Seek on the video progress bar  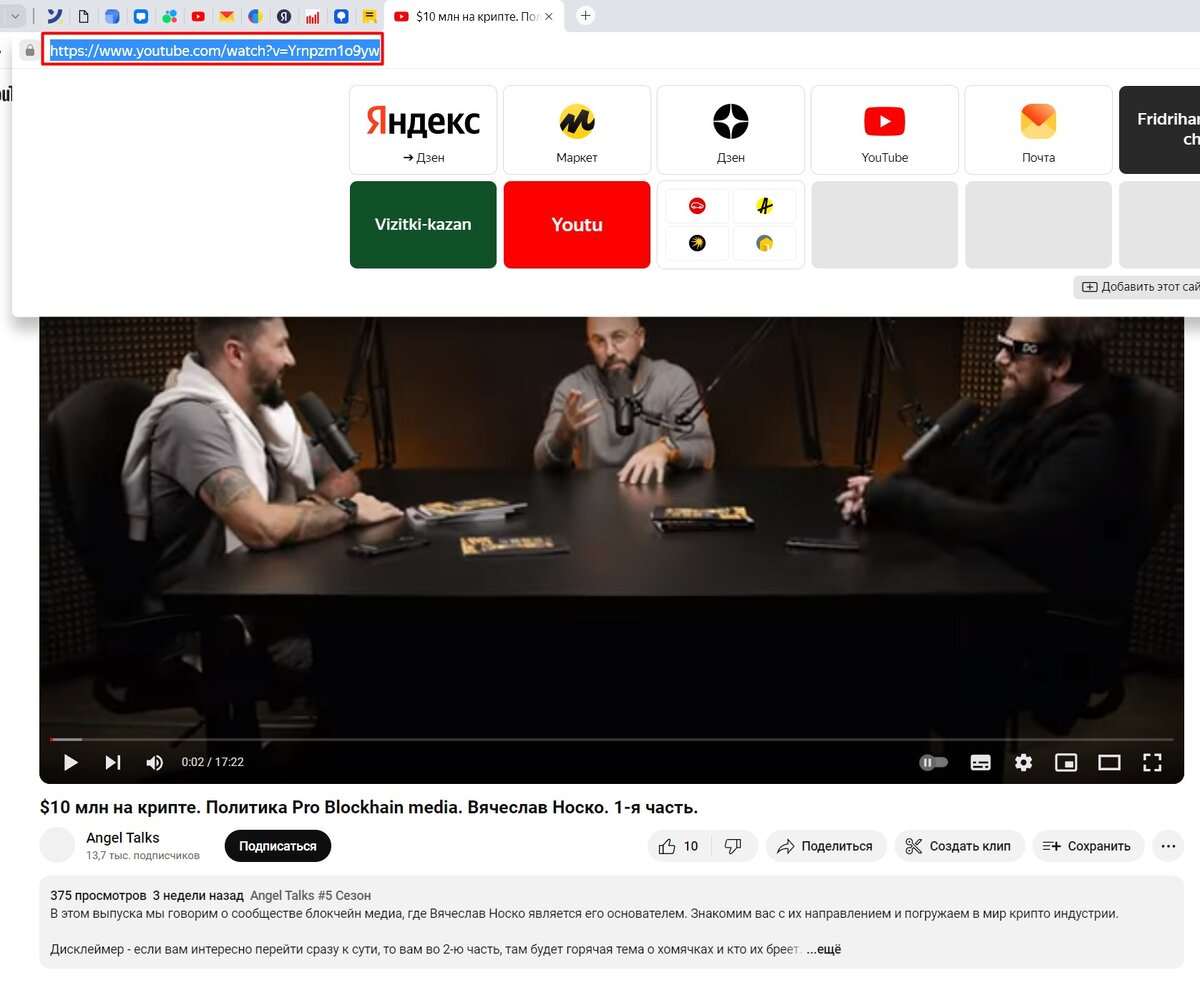(611, 740)
